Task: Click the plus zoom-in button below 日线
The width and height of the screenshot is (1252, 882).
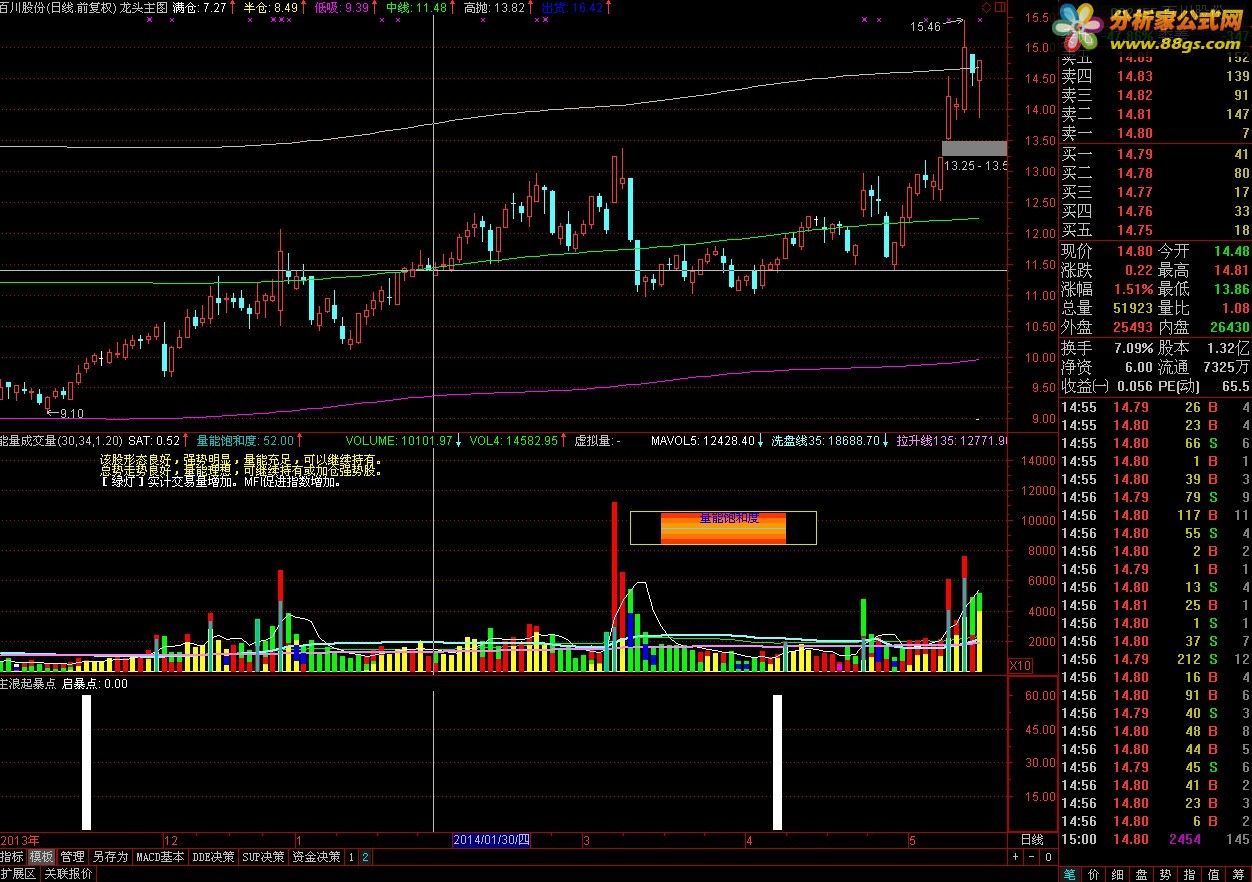Action: (x=1017, y=857)
